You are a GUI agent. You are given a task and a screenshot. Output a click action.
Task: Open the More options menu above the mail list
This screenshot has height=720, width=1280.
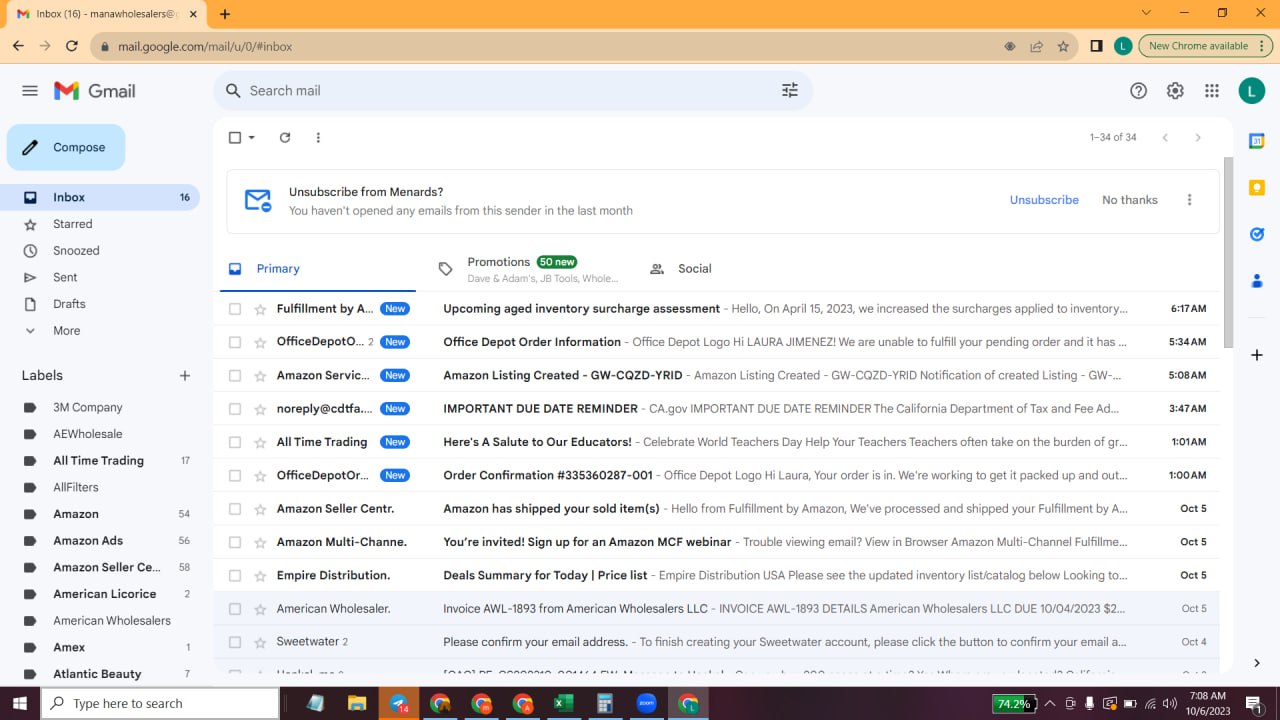(x=318, y=138)
